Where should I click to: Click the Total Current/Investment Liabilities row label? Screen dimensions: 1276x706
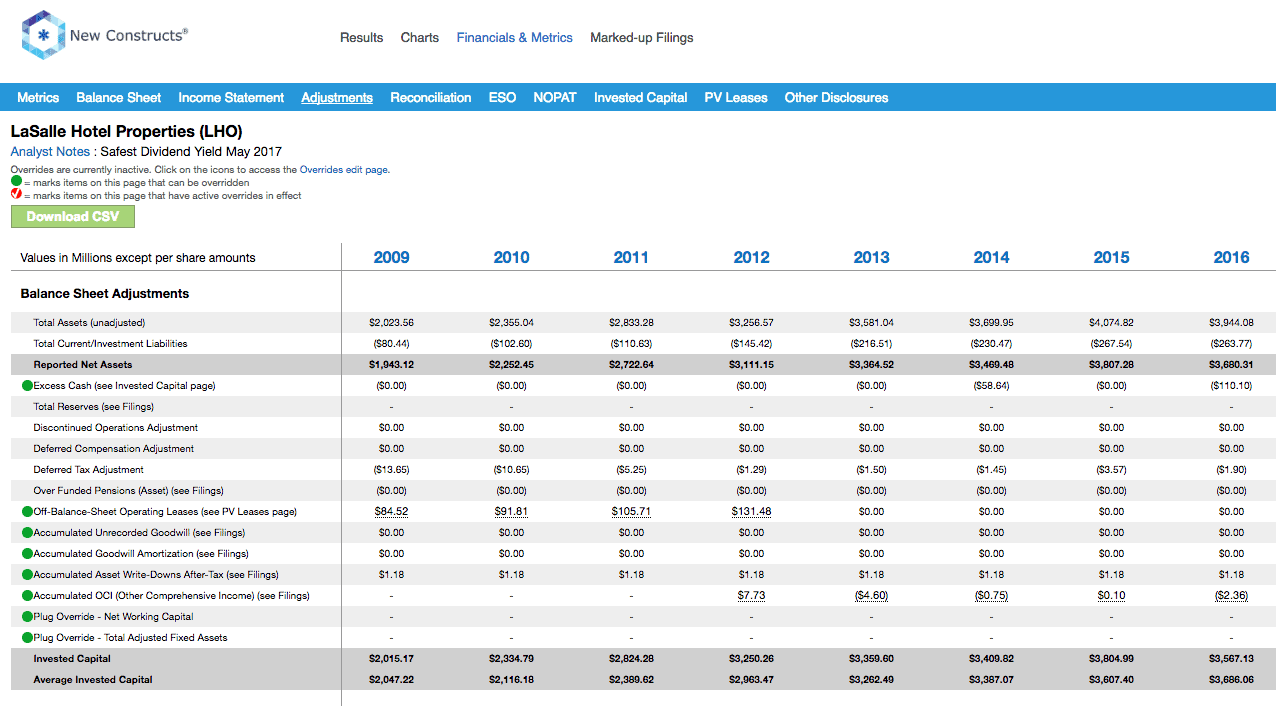(111, 344)
